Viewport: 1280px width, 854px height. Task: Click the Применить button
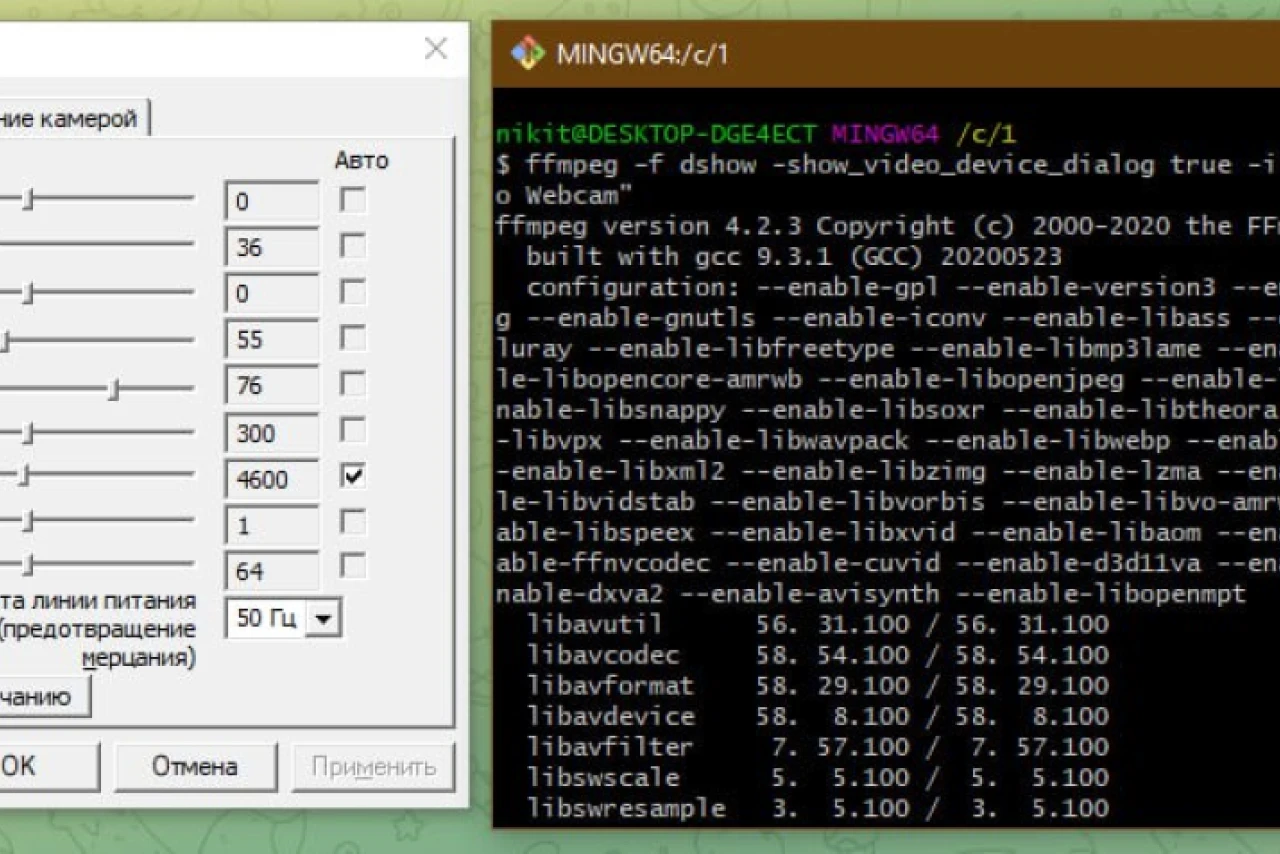374,767
